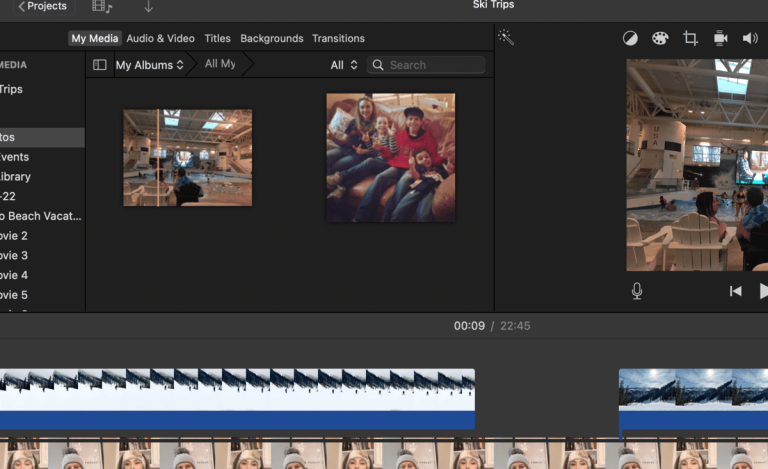Click the magic wand auto-enhance icon
Screen dimensions: 768x469
[506, 38]
